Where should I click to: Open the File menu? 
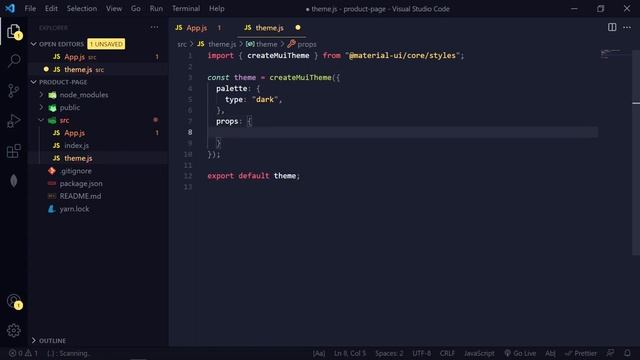pyautogui.click(x=30, y=9)
